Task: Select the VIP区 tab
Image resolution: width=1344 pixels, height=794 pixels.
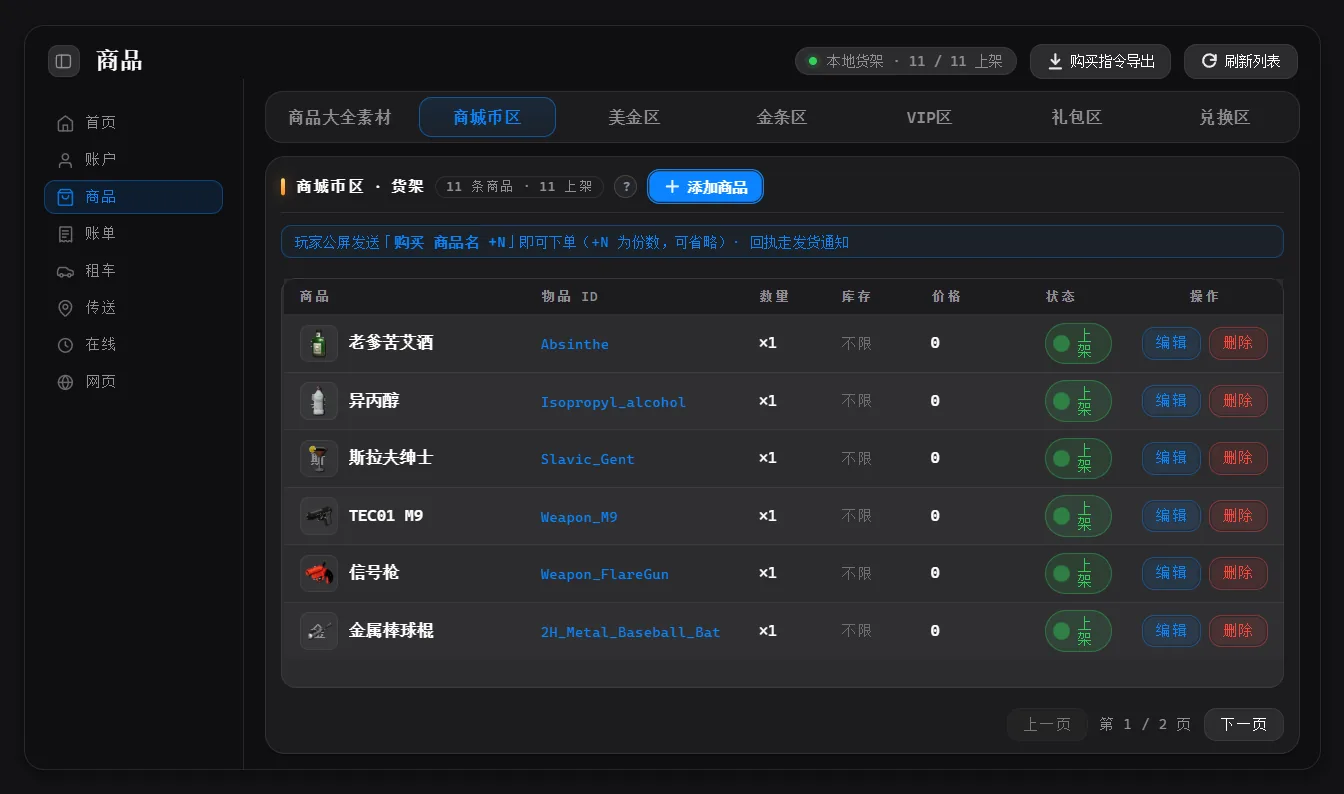Action: [929, 117]
